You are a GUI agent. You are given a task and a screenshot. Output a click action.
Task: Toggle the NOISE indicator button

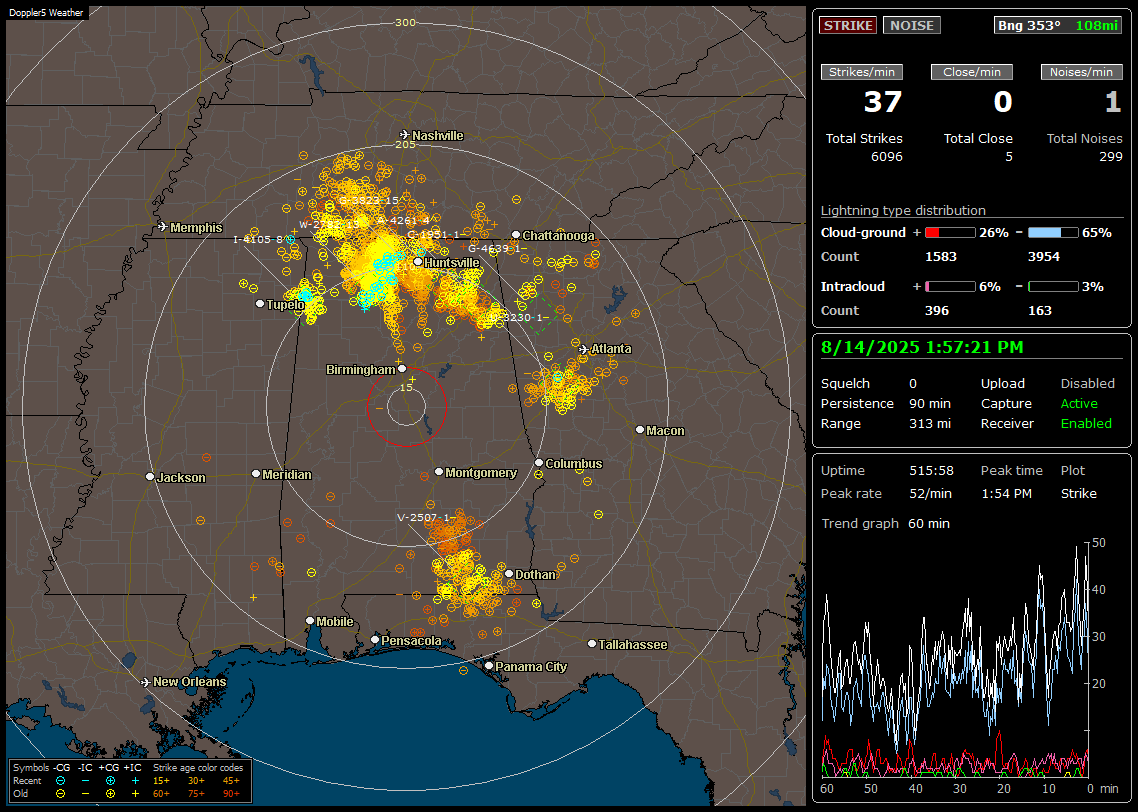pyautogui.click(x=912, y=25)
